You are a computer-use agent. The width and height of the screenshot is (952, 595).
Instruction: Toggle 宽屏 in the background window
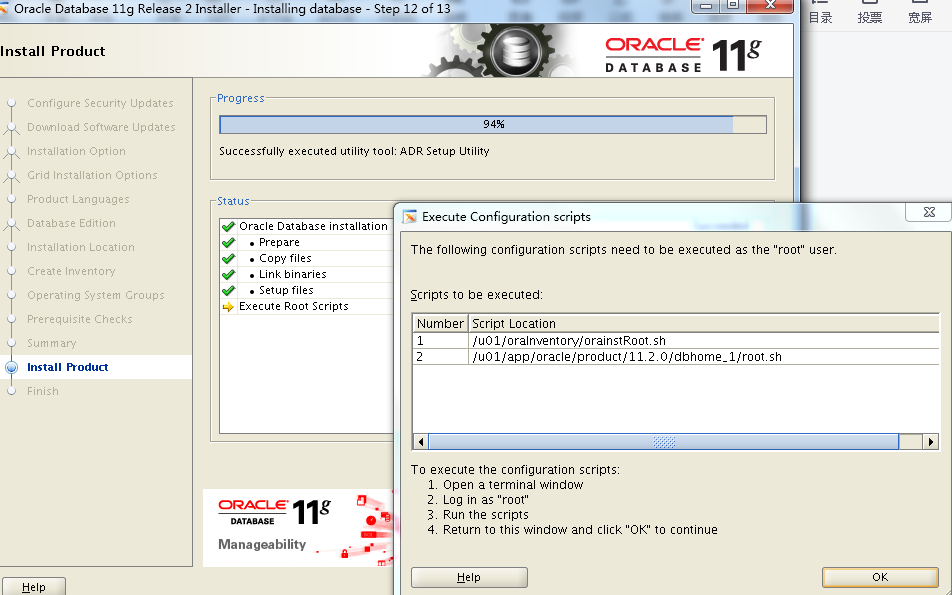pyautogui.click(x=920, y=12)
